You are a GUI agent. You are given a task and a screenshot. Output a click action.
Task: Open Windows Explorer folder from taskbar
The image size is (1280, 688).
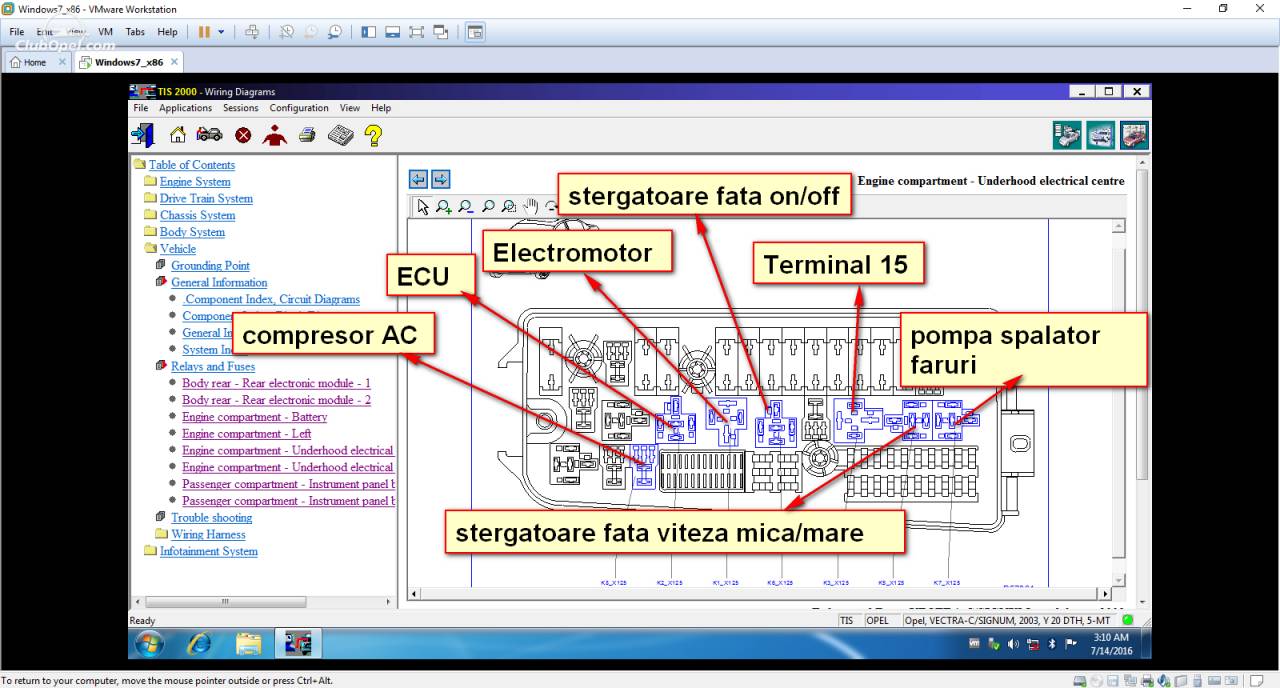248,643
